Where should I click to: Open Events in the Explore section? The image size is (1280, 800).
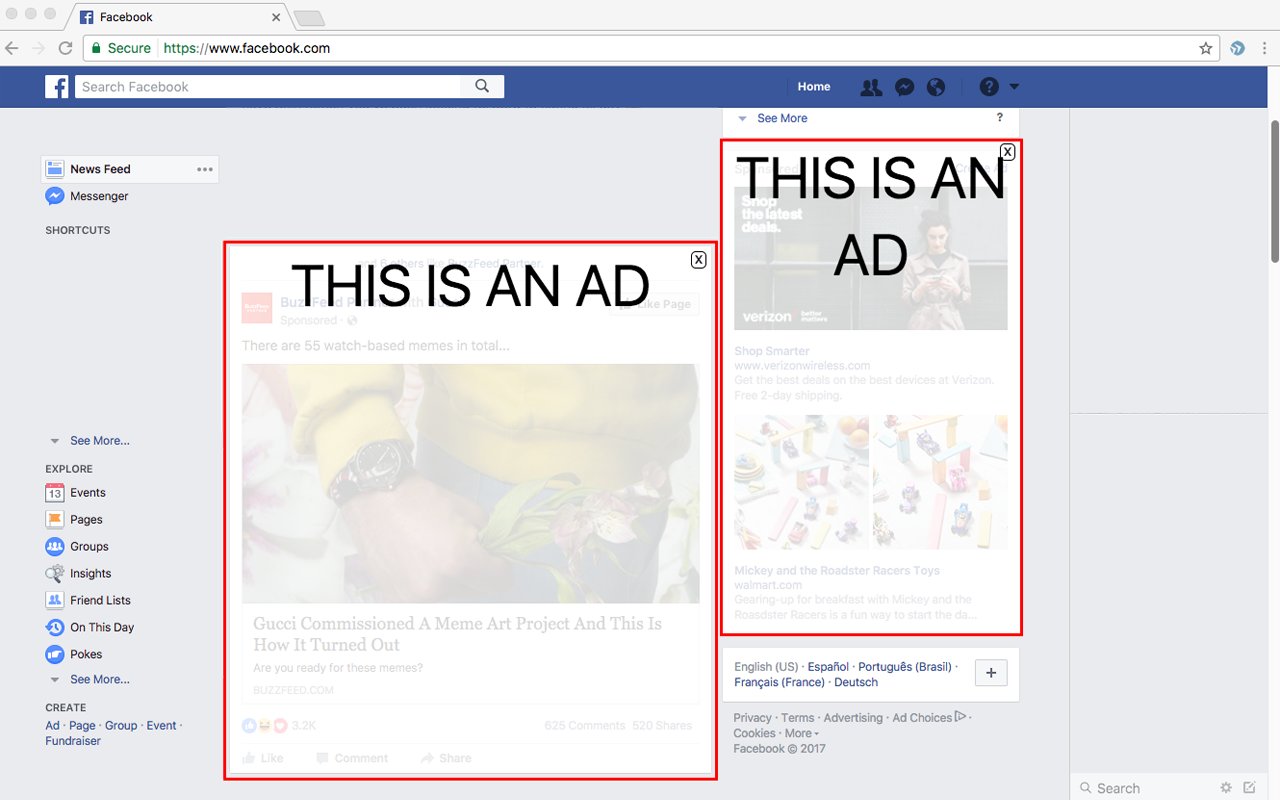88,492
